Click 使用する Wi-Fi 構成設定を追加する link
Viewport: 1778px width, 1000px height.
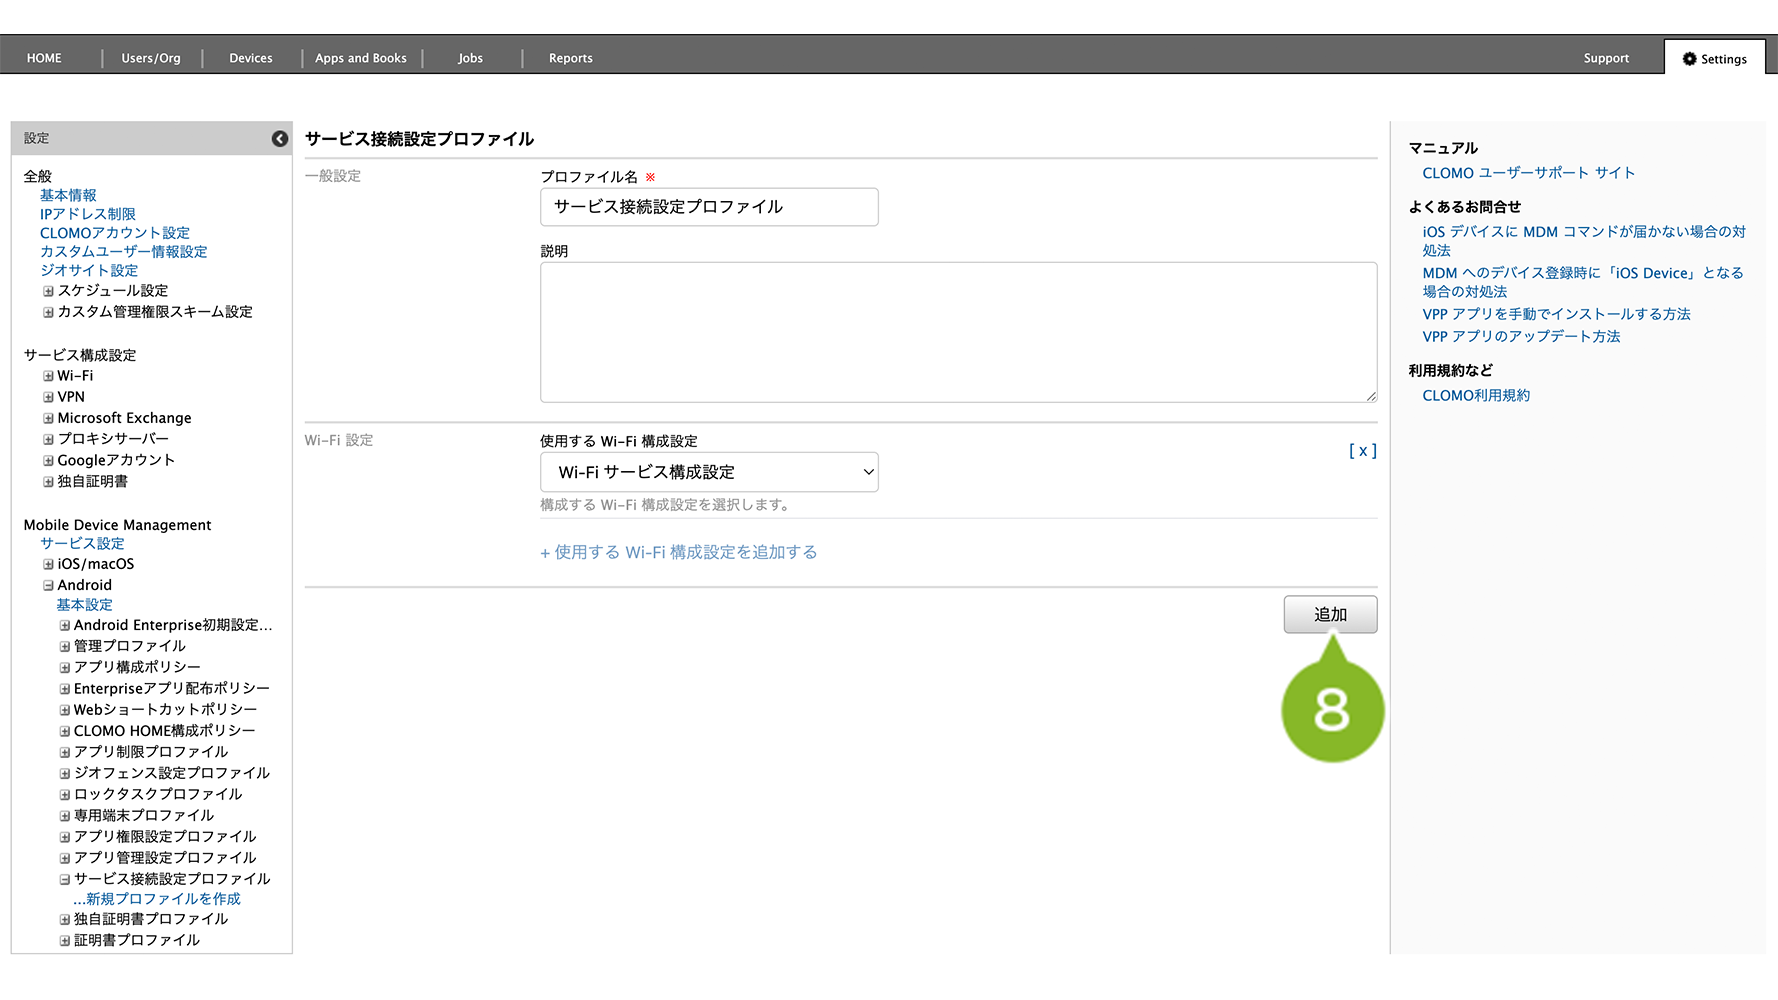(x=679, y=552)
